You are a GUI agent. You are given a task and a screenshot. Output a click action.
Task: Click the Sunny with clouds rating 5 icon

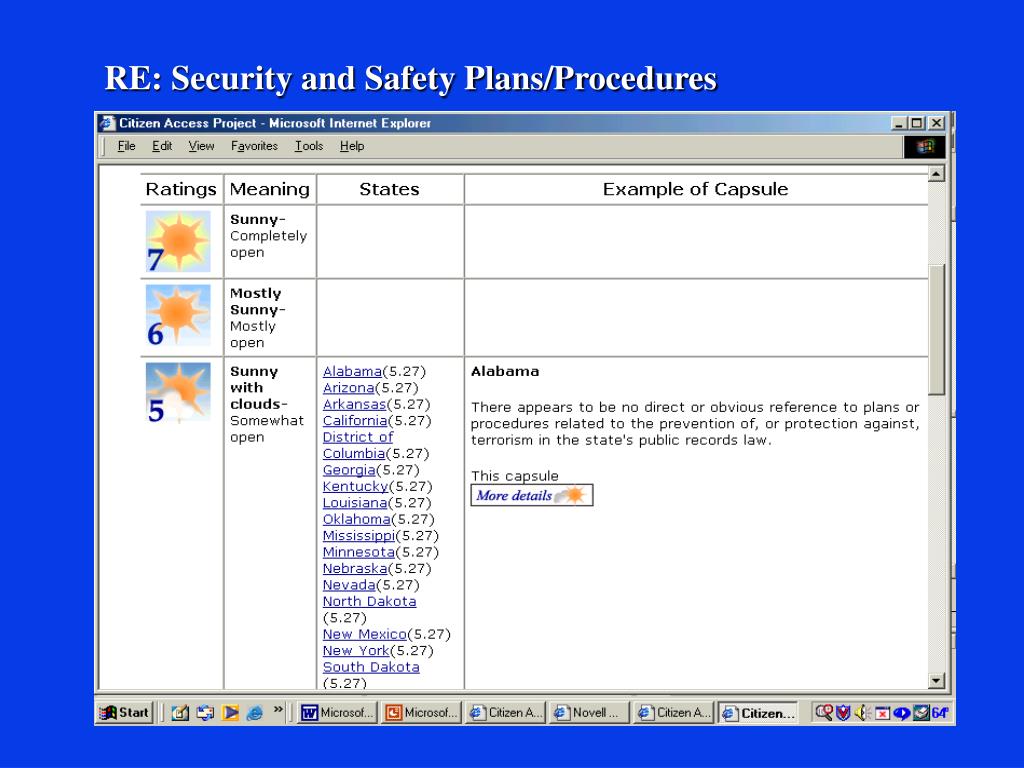(x=178, y=392)
